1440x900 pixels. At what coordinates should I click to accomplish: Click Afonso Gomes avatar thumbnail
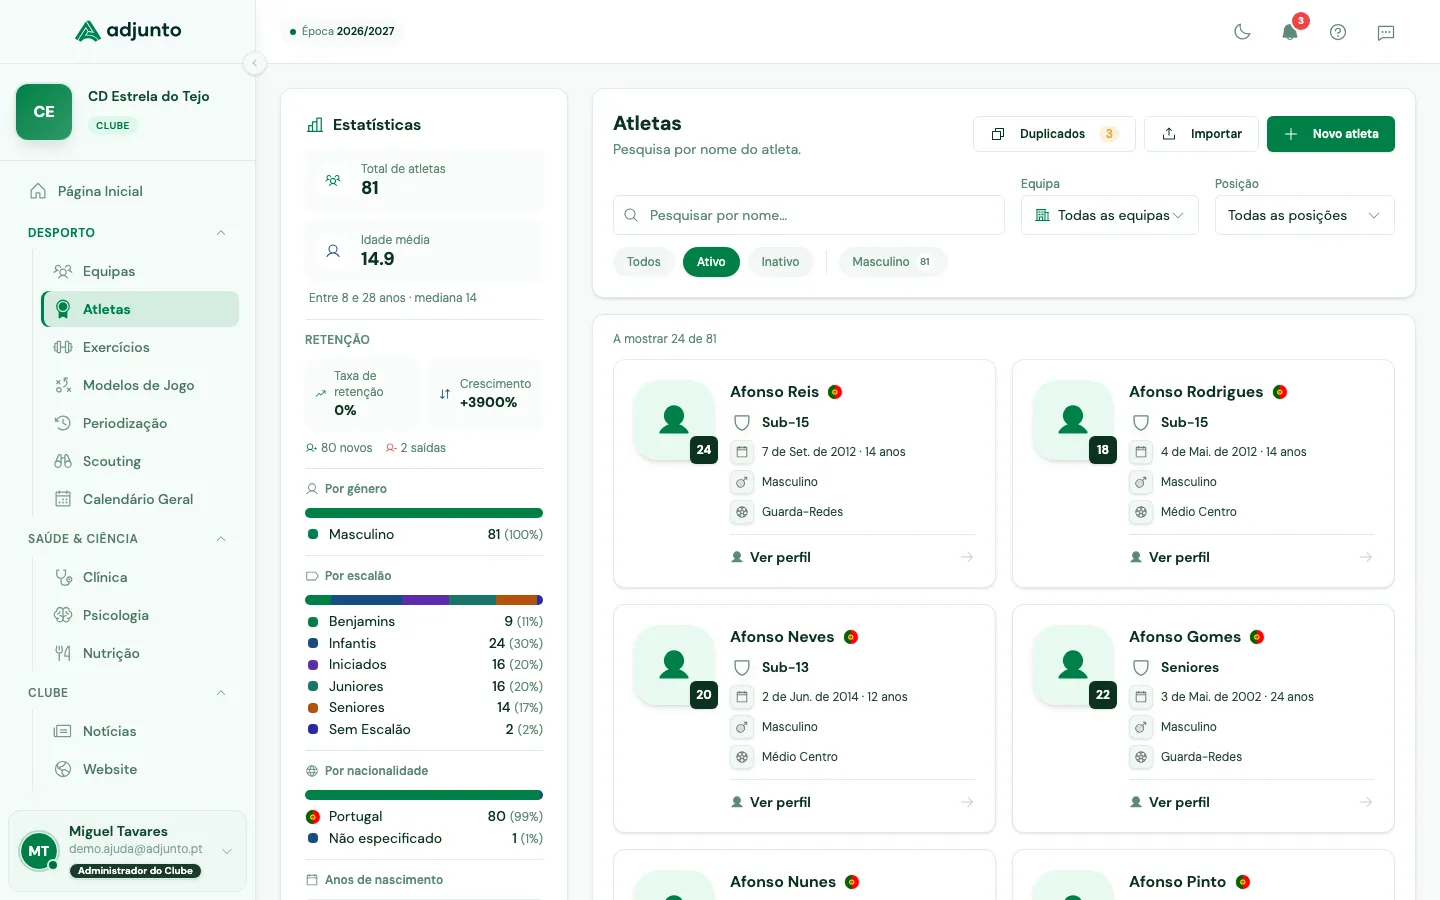tap(1073, 665)
